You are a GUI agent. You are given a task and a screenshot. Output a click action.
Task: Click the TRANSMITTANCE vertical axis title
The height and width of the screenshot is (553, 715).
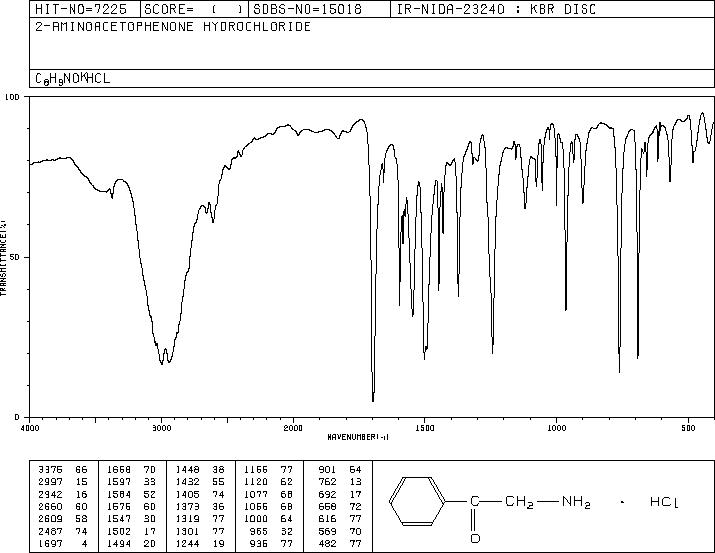coord(3,258)
